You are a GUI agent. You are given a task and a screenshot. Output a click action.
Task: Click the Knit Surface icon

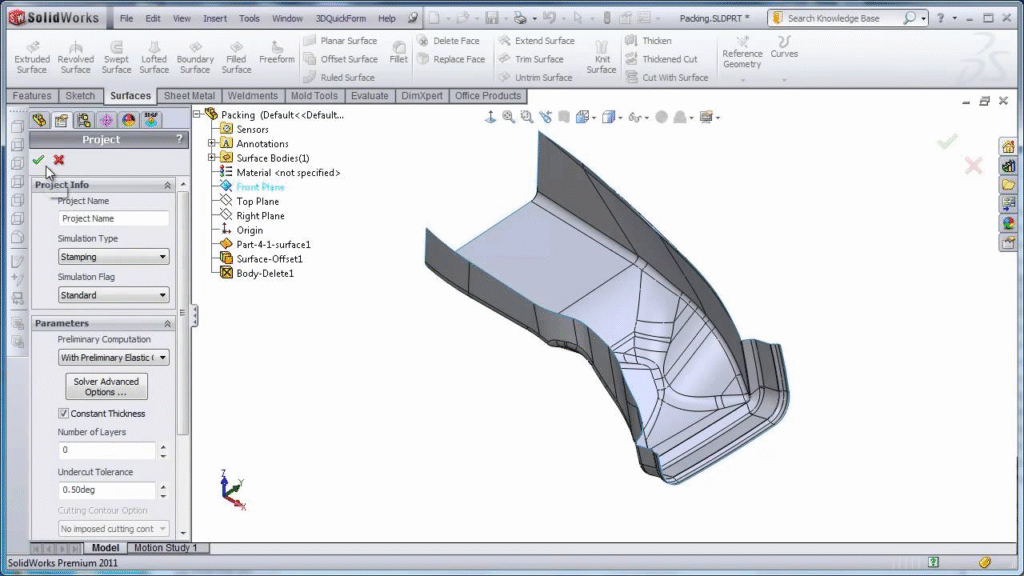point(601,57)
